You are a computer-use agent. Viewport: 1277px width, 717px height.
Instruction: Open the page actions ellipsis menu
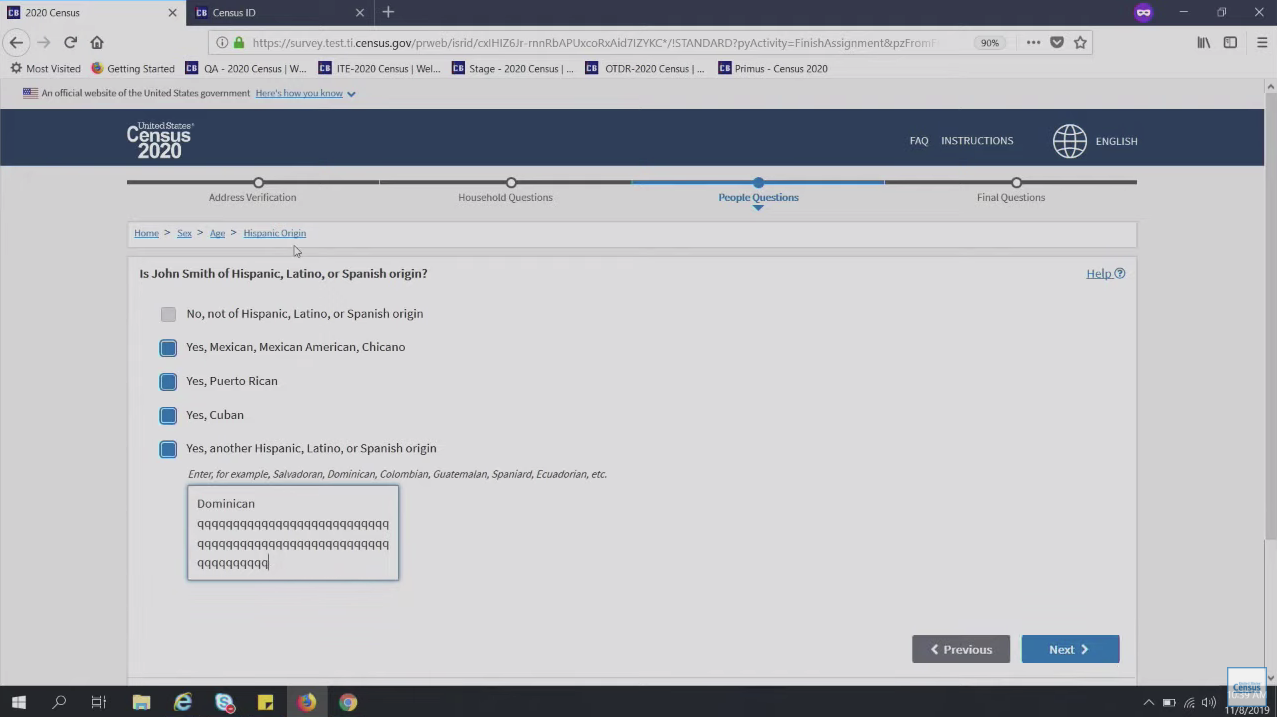[x=1033, y=43]
